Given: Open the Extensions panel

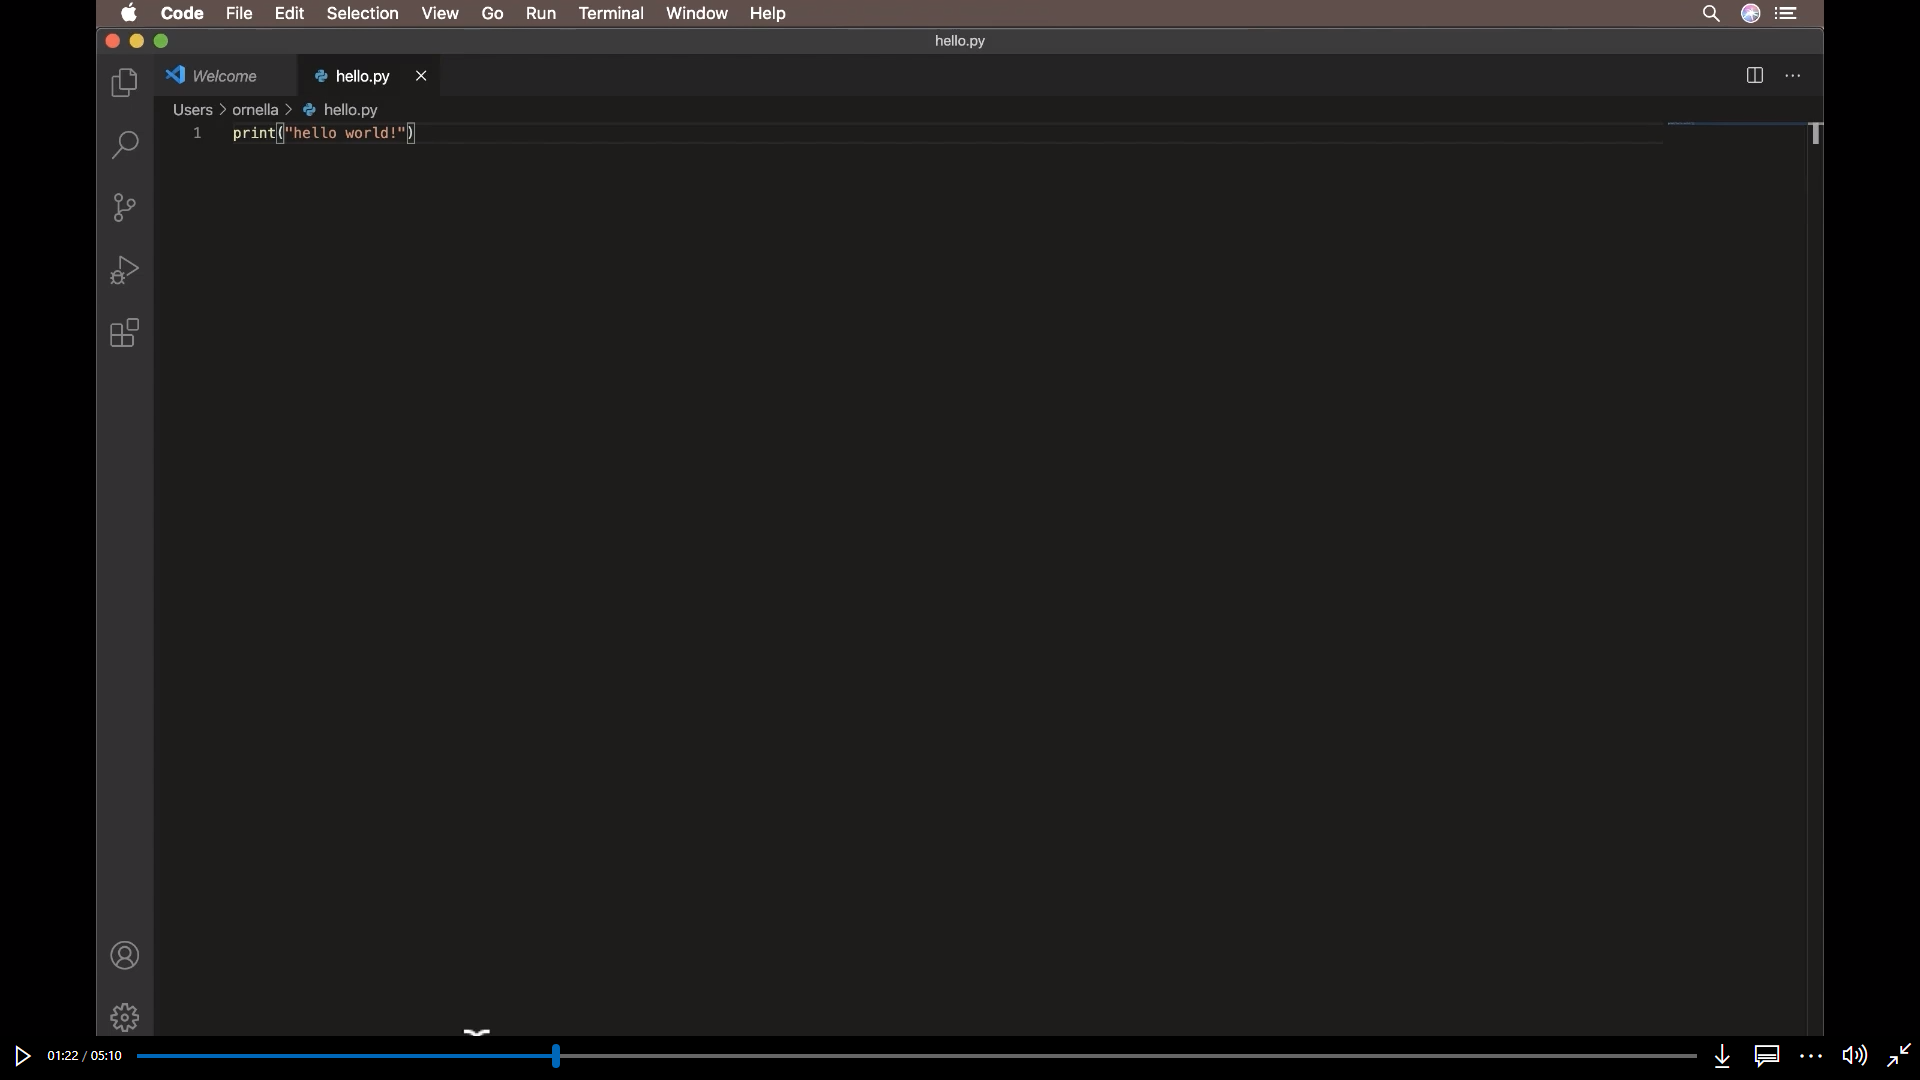Looking at the screenshot, I should pyautogui.click(x=124, y=333).
